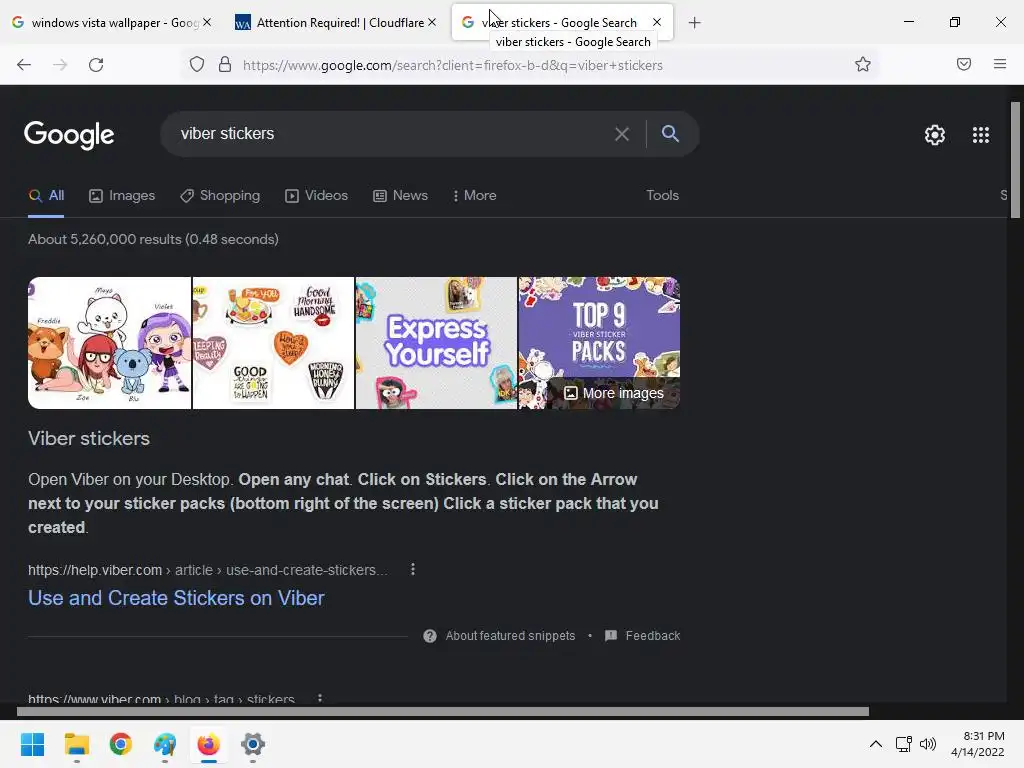
Task: Open options for help.viber.com result
Action: pyautogui.click(x=413, y=569)
